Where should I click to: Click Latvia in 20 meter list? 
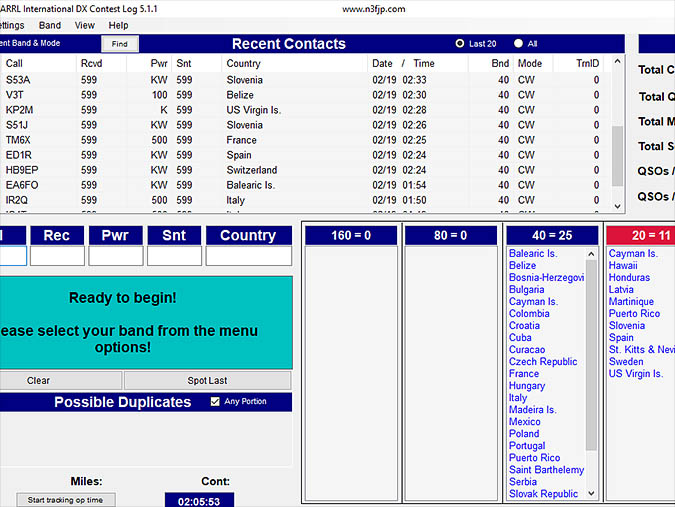621,290
